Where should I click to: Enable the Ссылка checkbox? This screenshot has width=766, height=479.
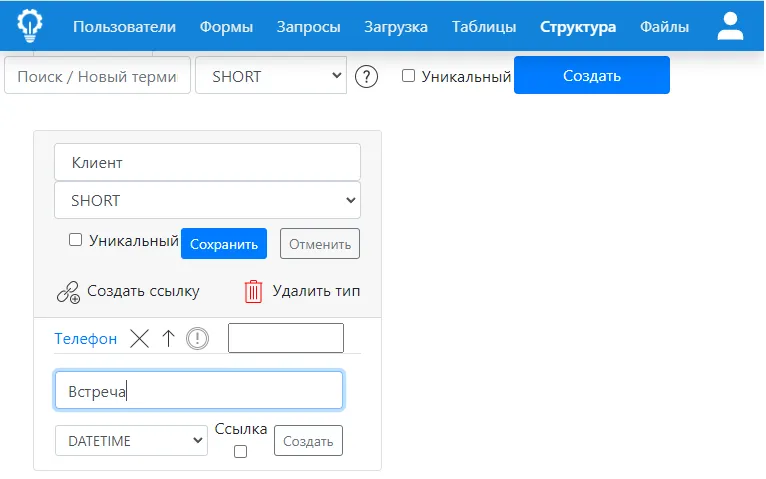pyautogui.click(x=240, y=452)
